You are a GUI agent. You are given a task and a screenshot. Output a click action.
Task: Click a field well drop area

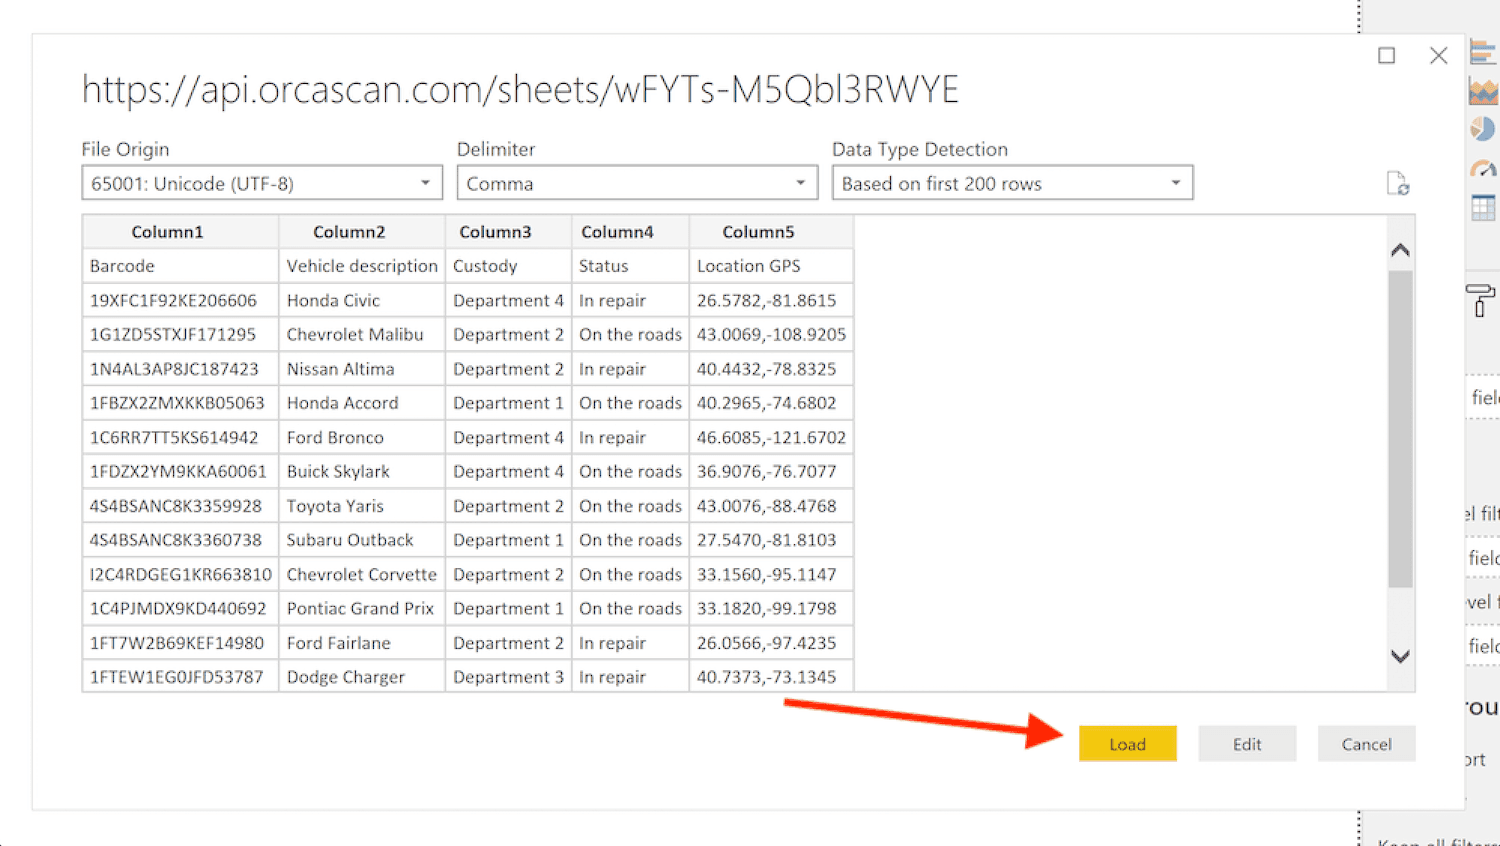1485,395
